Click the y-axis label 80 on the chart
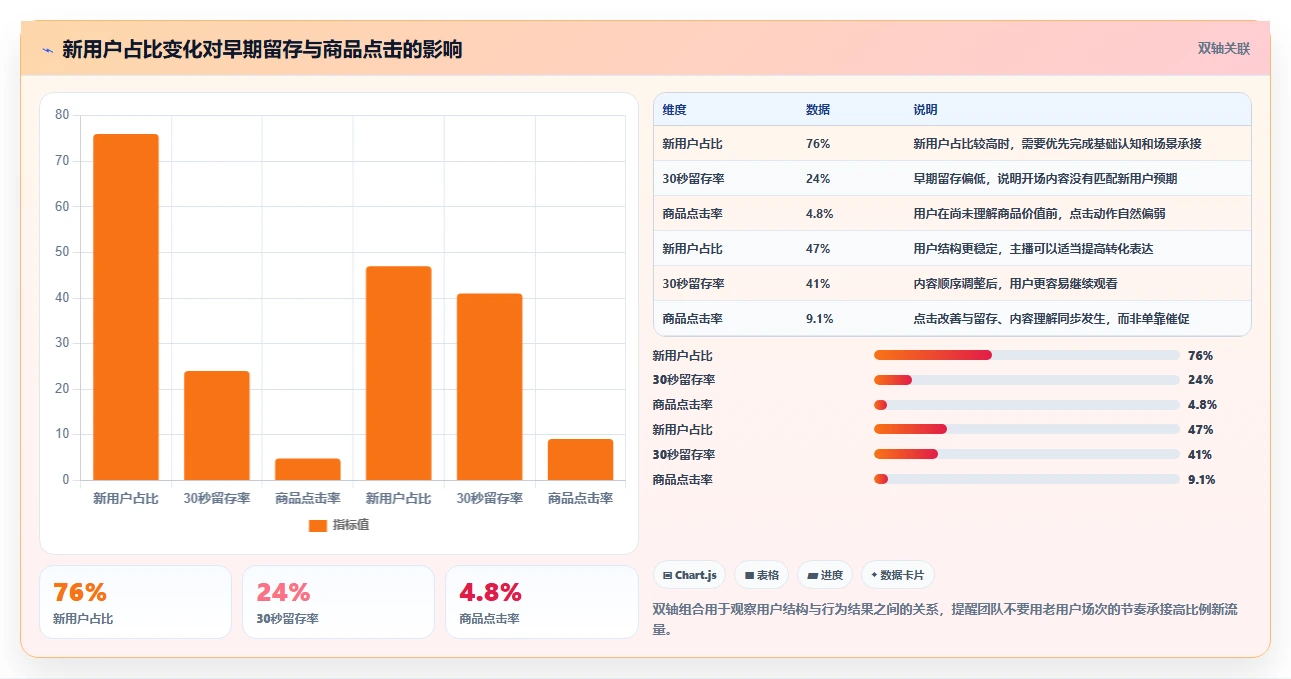The width and height of the screenshot is (1291, 679). pos(62,115)
